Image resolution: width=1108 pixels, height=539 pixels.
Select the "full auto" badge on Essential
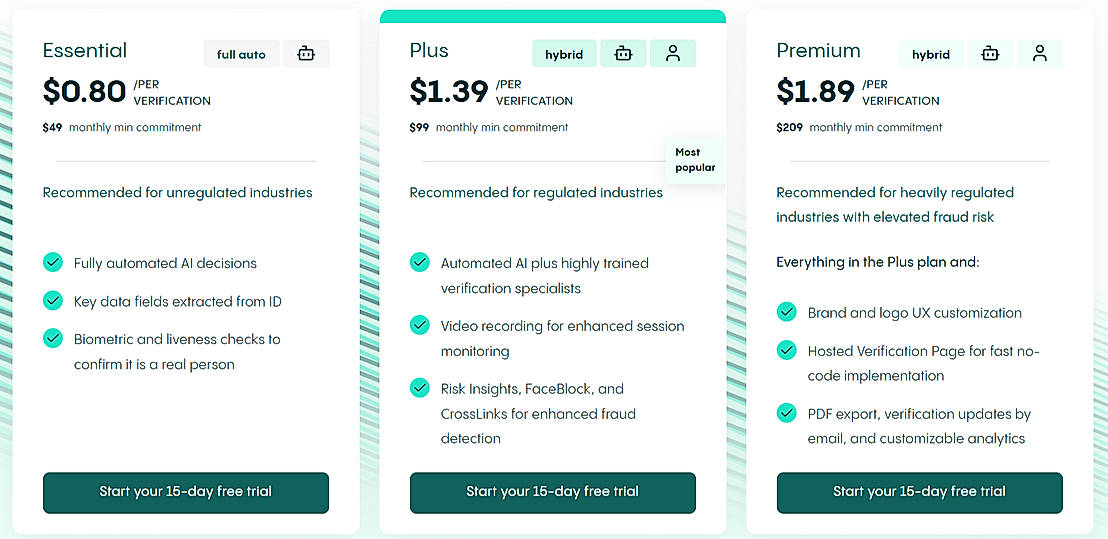241,54
